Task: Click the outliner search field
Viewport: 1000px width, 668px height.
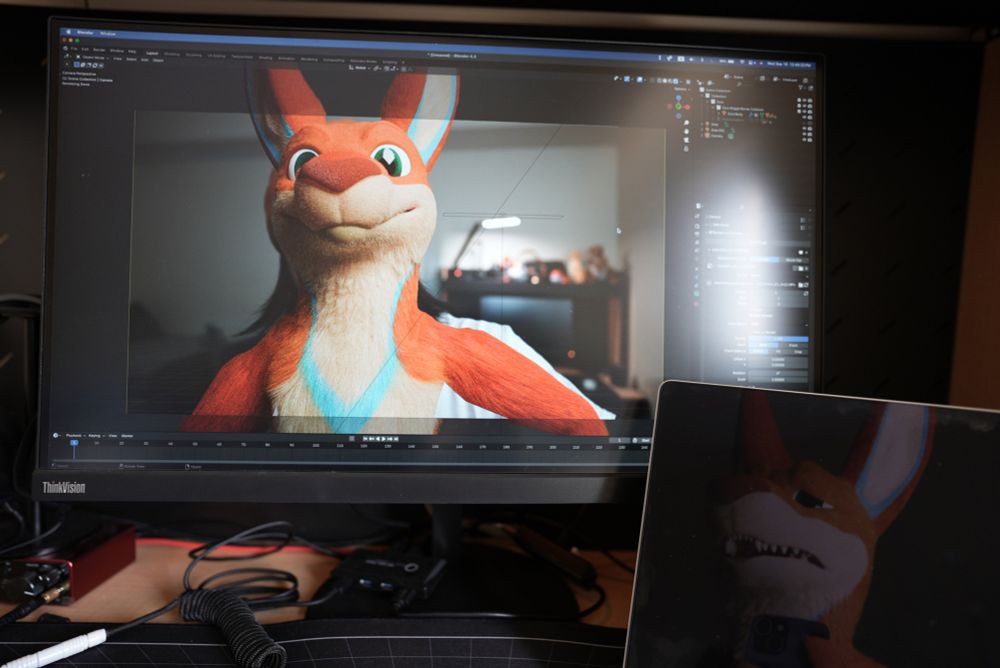Action: [745, 84]
